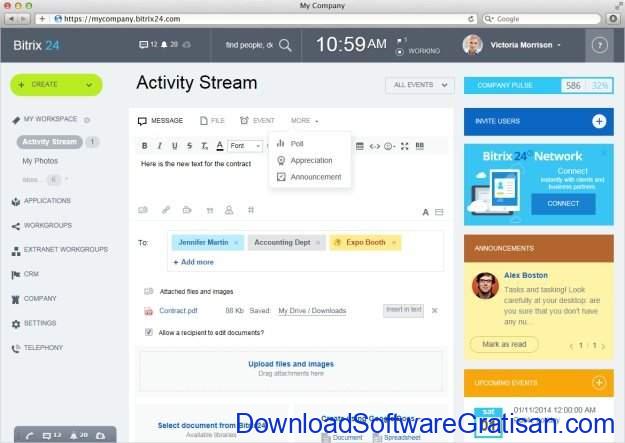The height and width of the screenshot is (443, 625).
Task: Open the My Drive / Downloads link
Action: click(312, 311)
